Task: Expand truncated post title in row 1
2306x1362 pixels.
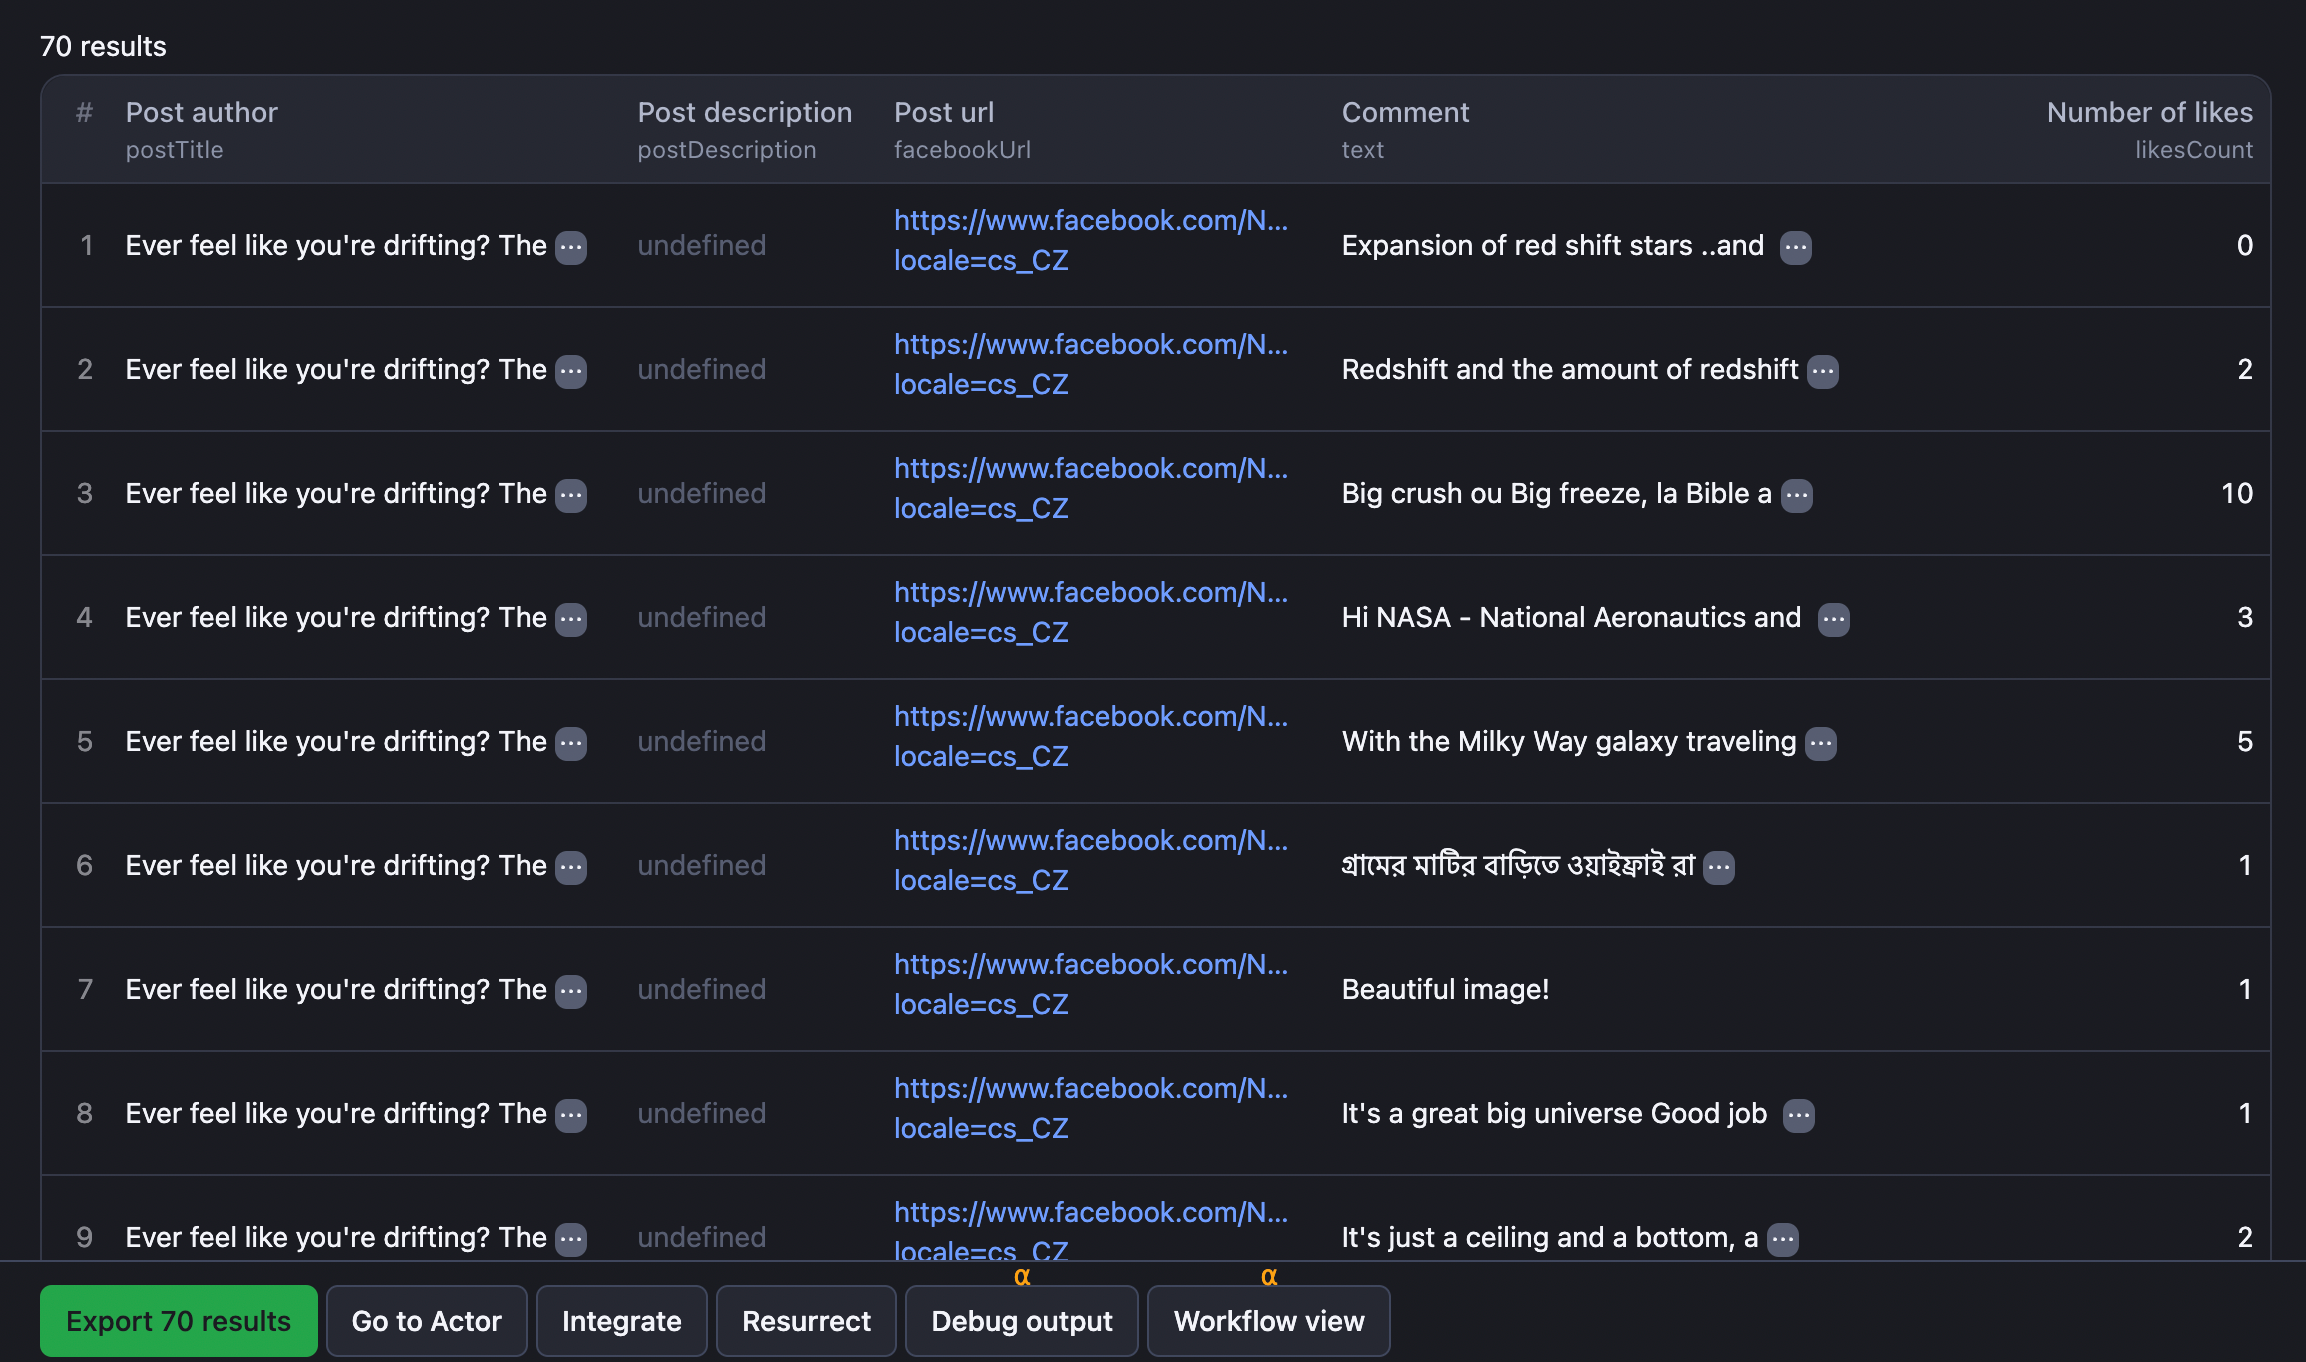Action: [x=571, y=247]
